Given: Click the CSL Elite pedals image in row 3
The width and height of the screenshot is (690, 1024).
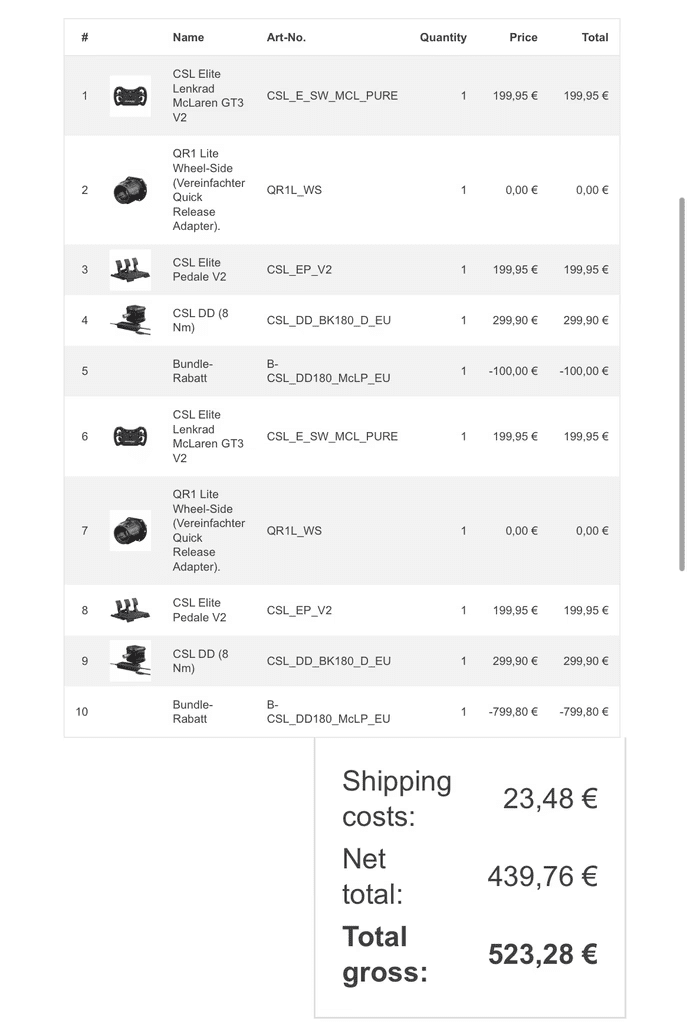Looking at the screenshot, I should coord(130,270).
